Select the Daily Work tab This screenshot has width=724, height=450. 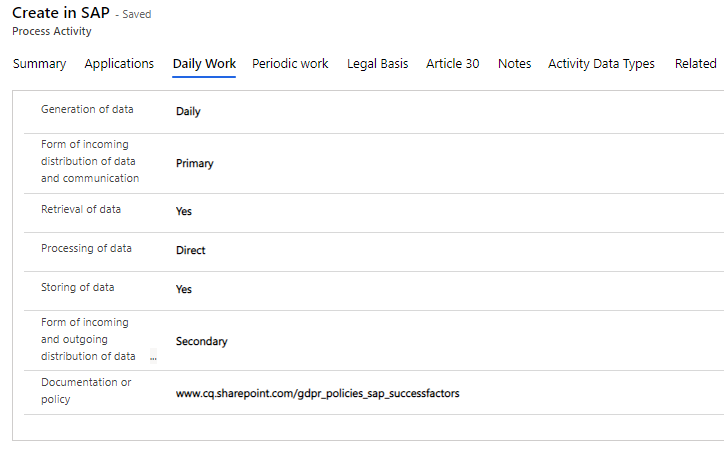pyautogui.click(x=204, y=64)
